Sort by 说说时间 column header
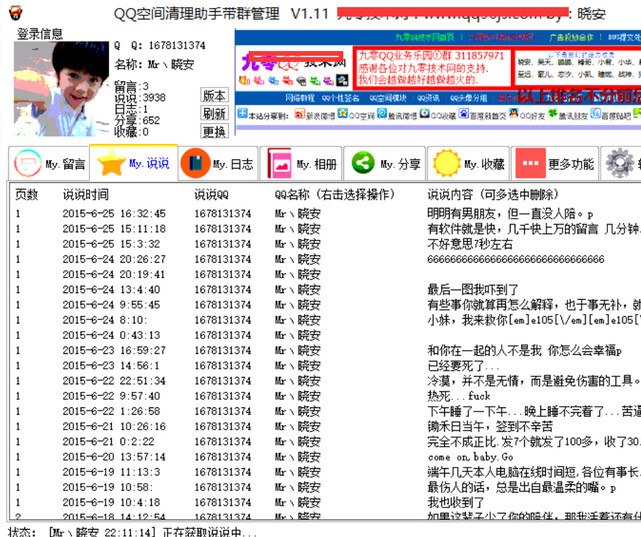 (x=86, y=195)
